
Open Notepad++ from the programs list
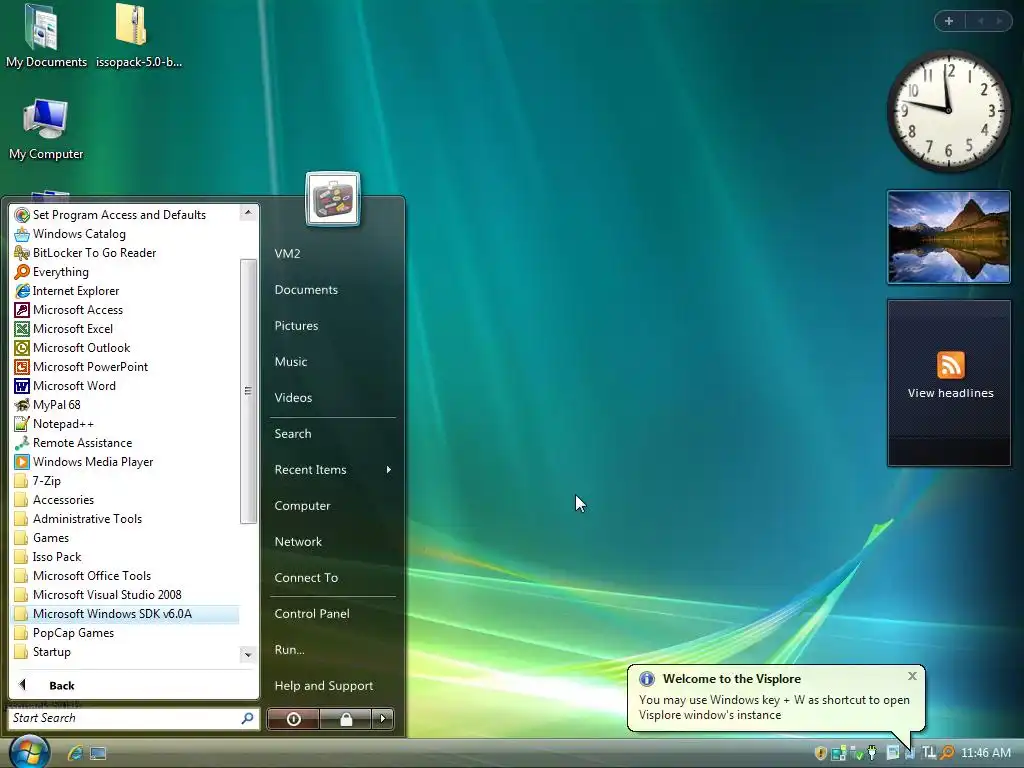[x=125, y=423]
